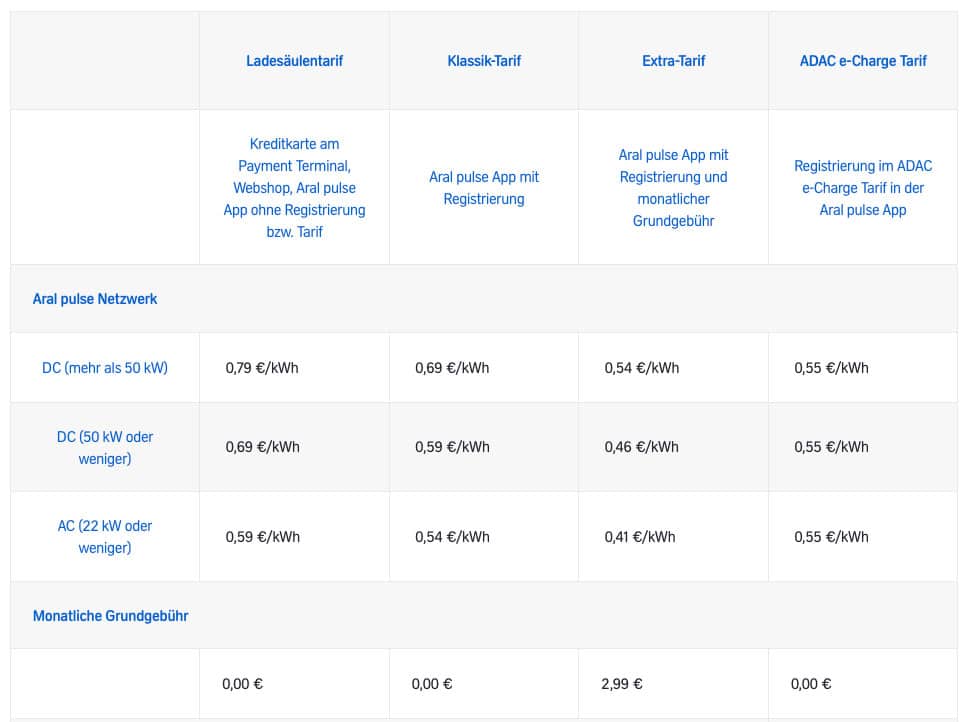
Task: Click the Extra-Tarif column header
Action: [x=673, y=61]
